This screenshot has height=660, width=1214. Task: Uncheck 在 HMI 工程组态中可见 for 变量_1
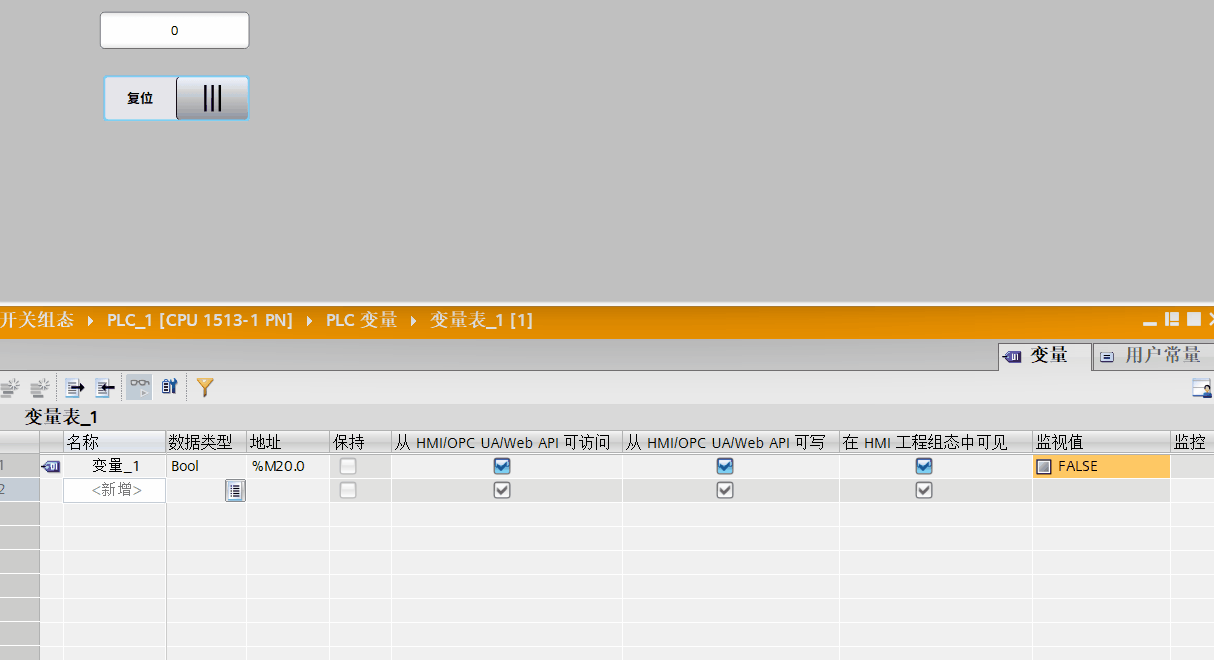click(x=924, y=466)
